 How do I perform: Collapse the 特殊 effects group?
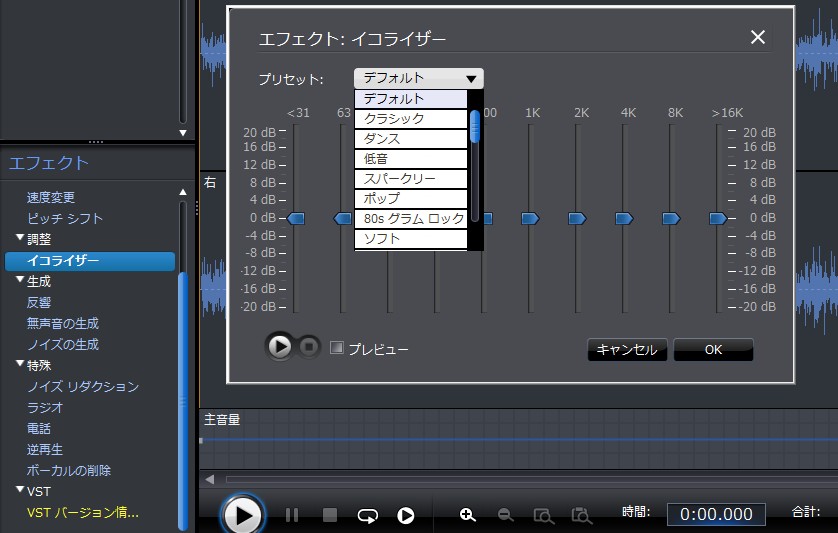(x=20, y=364)
